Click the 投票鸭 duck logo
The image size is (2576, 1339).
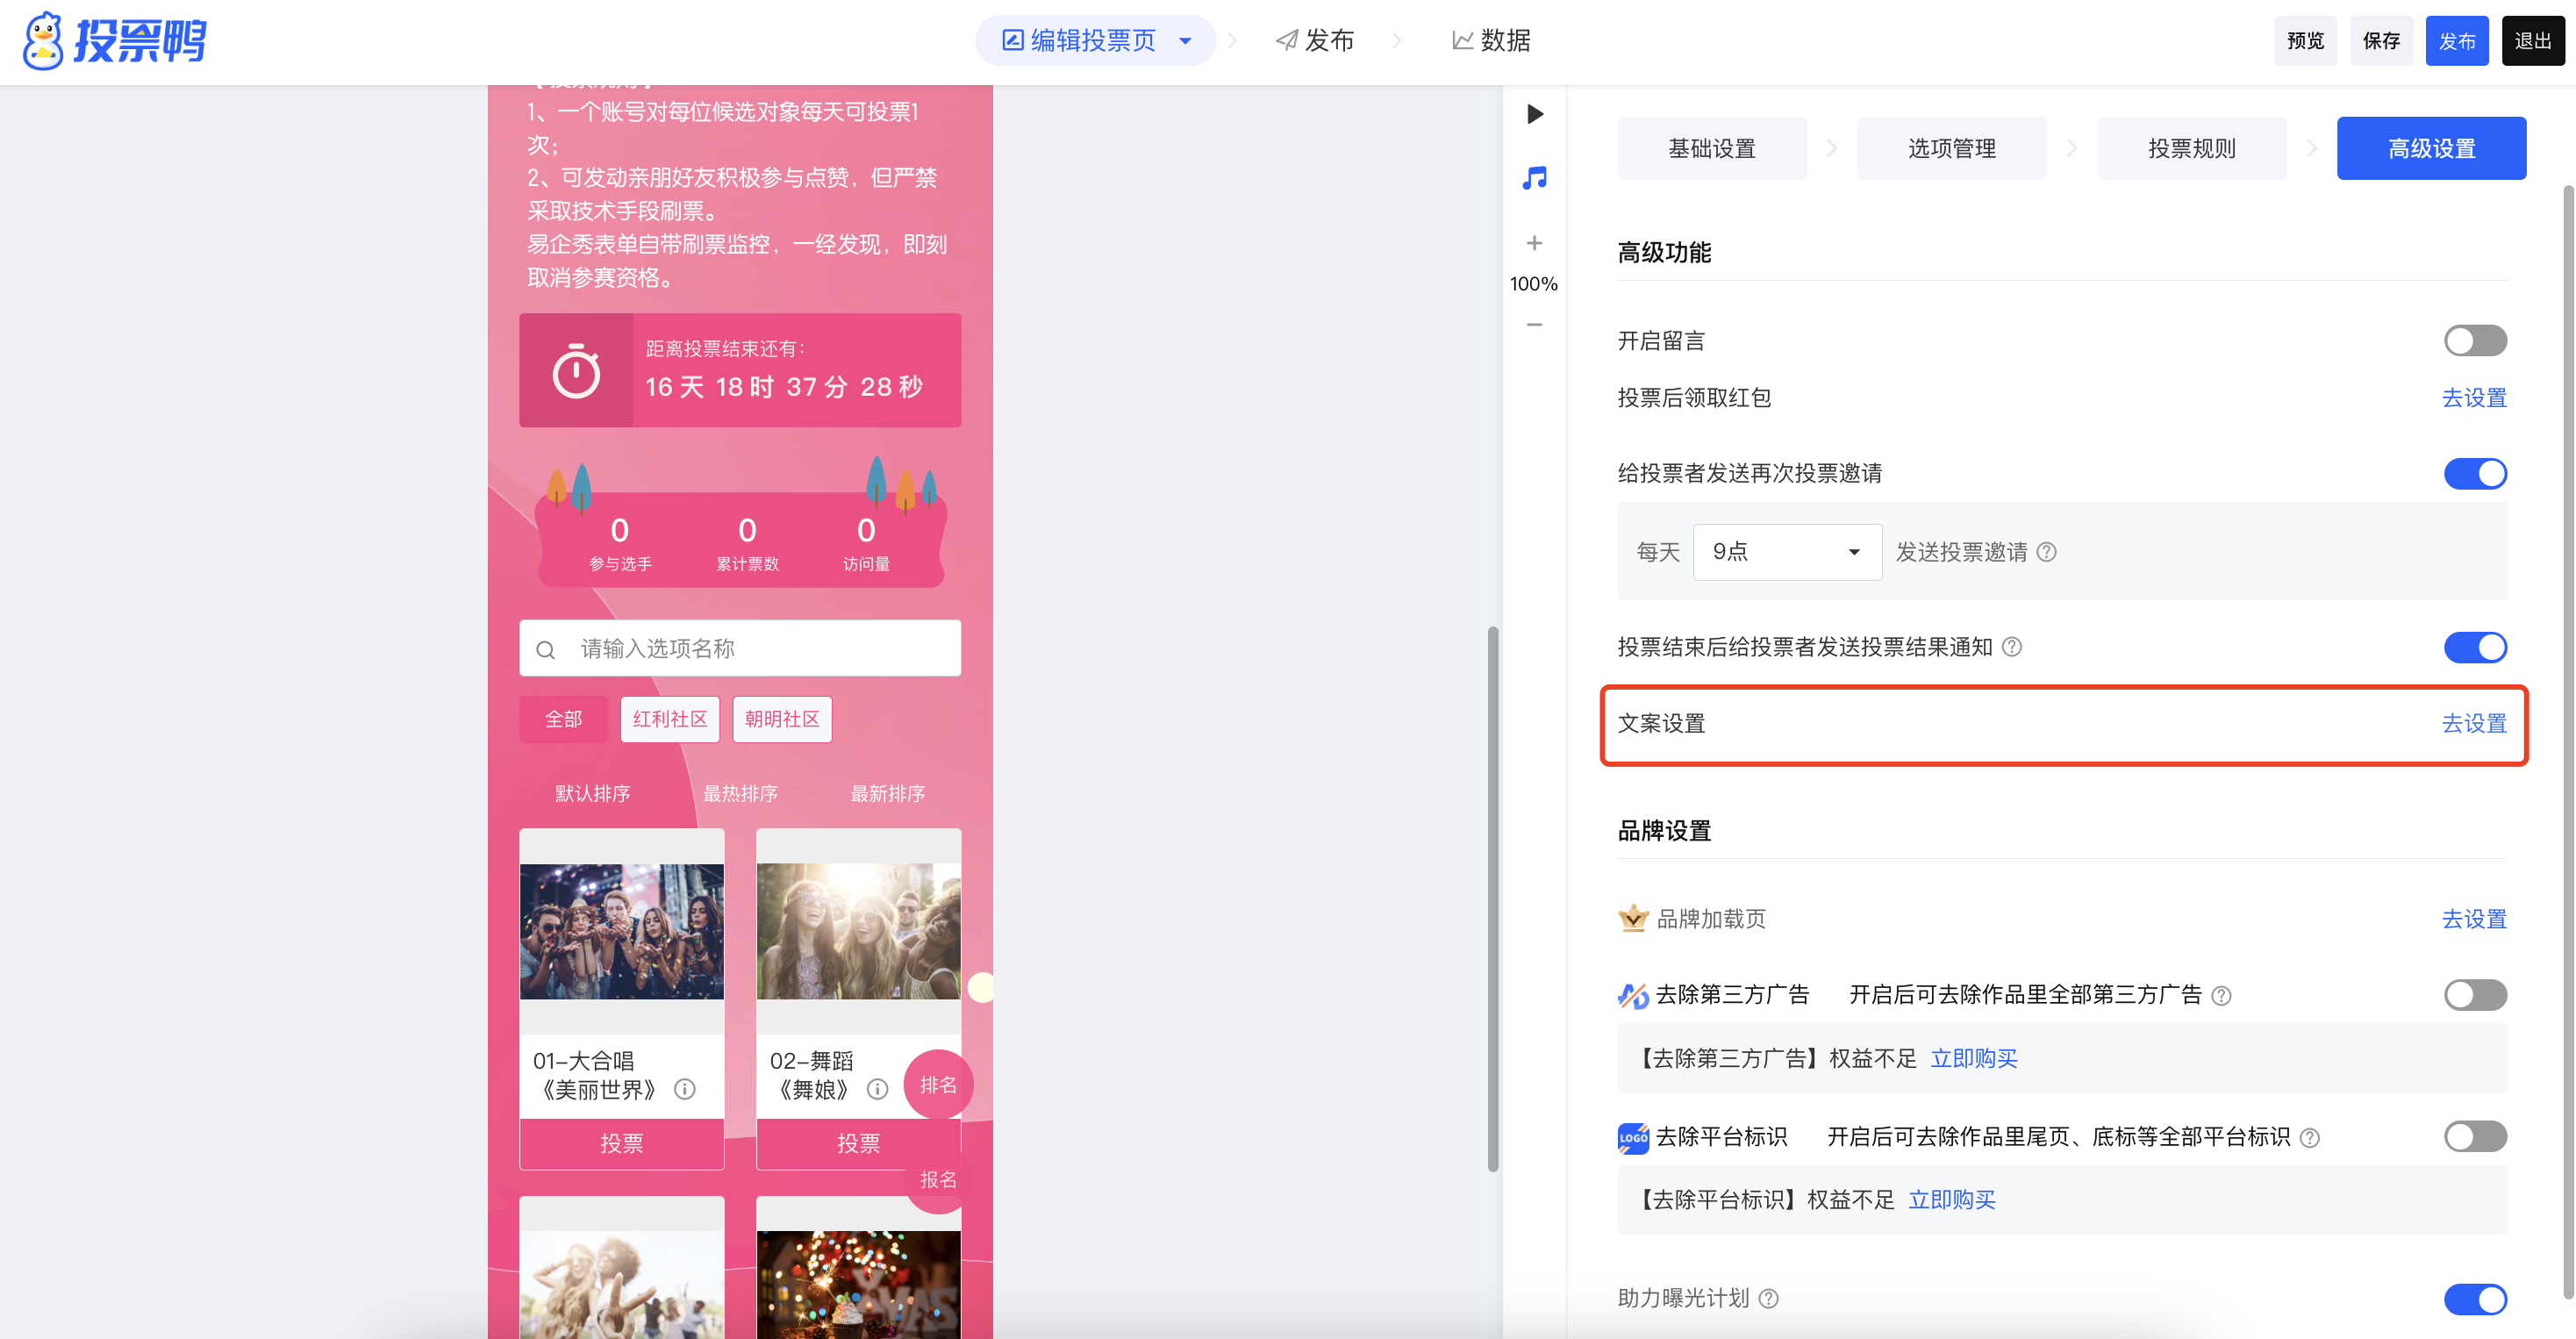tap(44, 41)
